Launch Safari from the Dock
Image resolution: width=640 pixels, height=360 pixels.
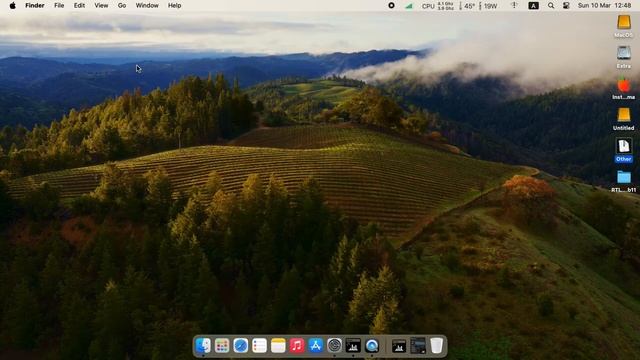tap(241, 346)
